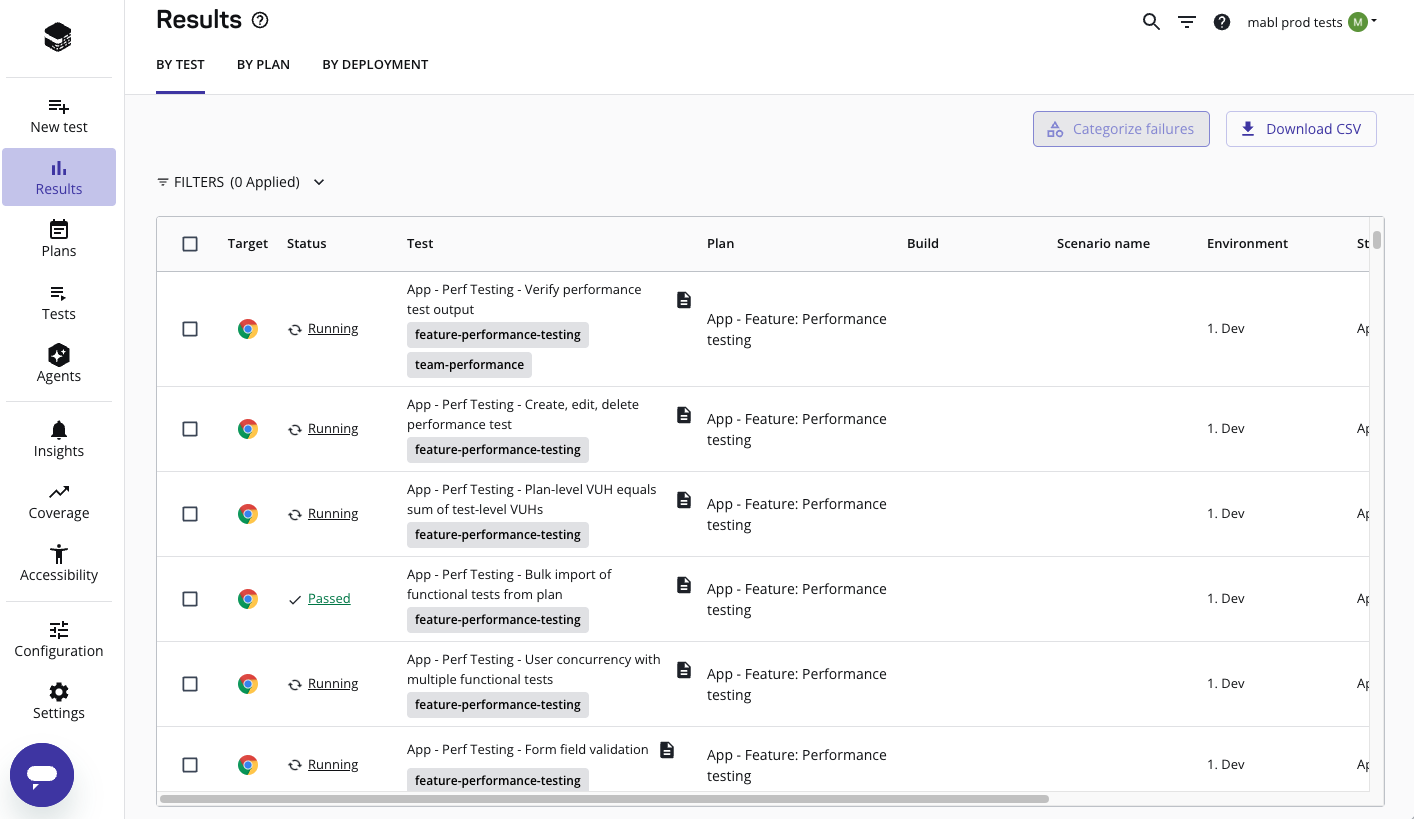Open the help question mark icon beside Results

260,20
